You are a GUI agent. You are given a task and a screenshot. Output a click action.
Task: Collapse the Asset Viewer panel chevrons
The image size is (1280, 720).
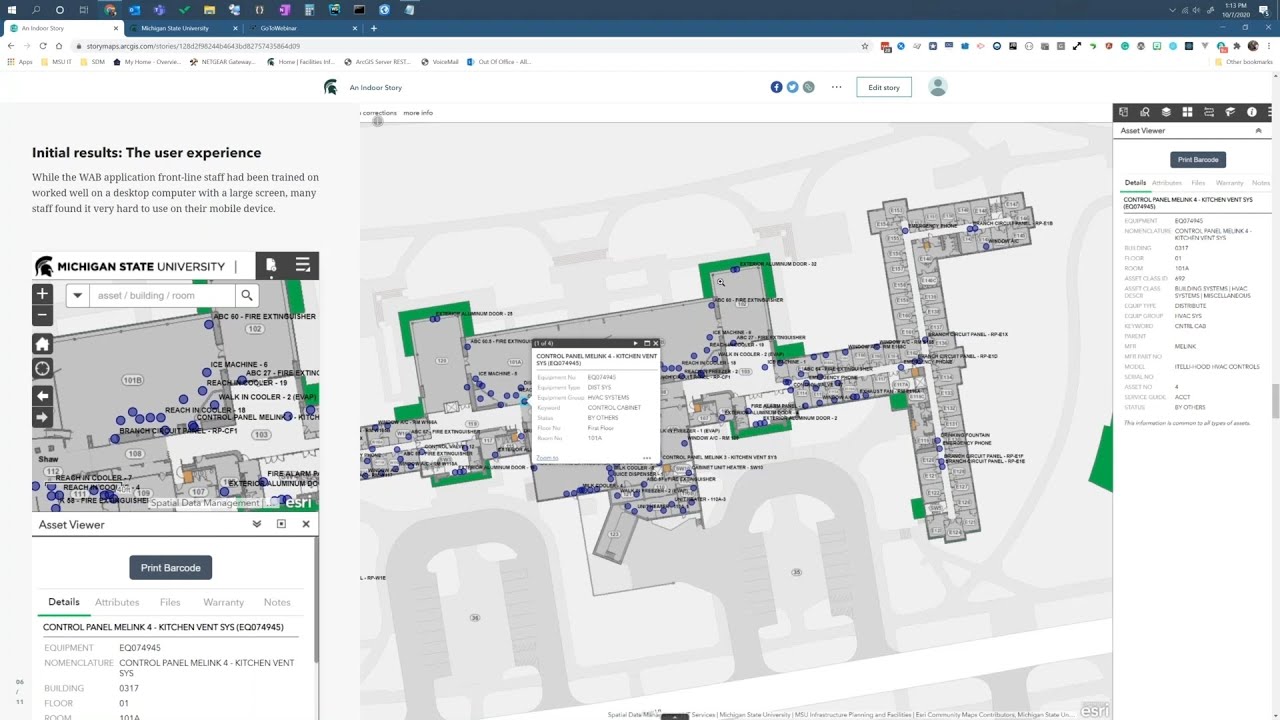tap(257, 524)
